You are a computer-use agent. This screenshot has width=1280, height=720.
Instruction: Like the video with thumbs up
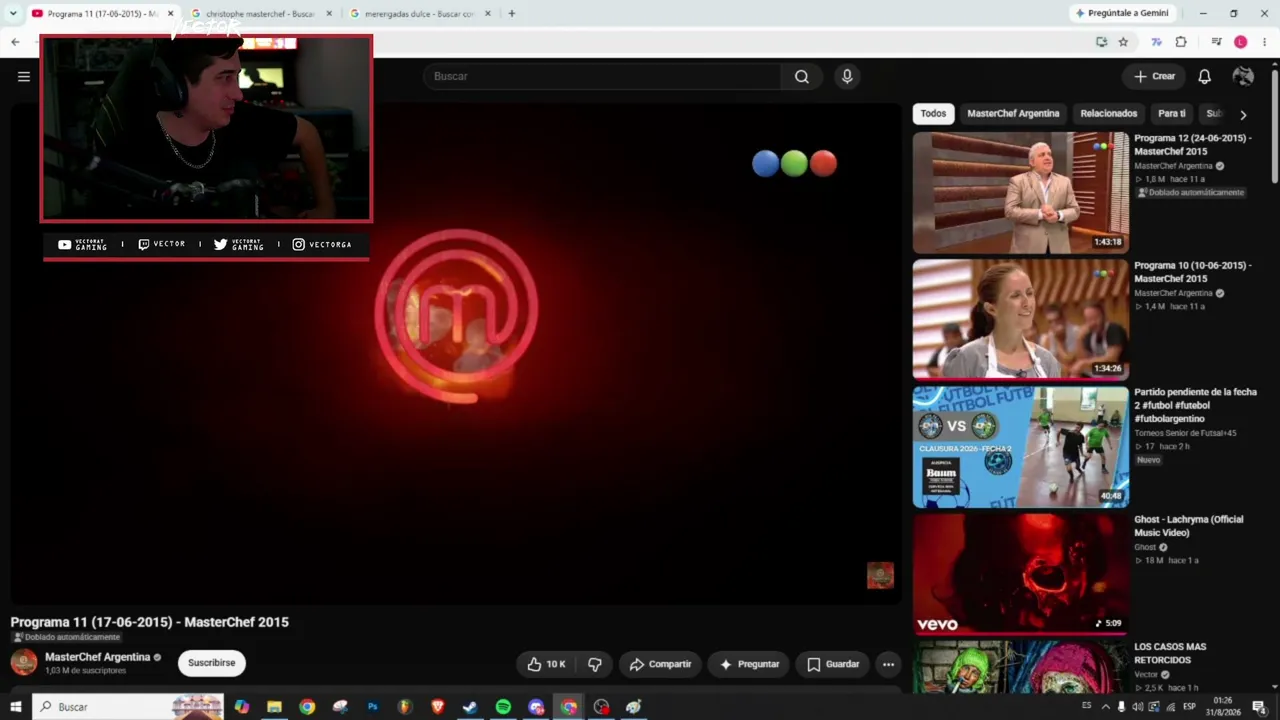(x=546, y=664)
